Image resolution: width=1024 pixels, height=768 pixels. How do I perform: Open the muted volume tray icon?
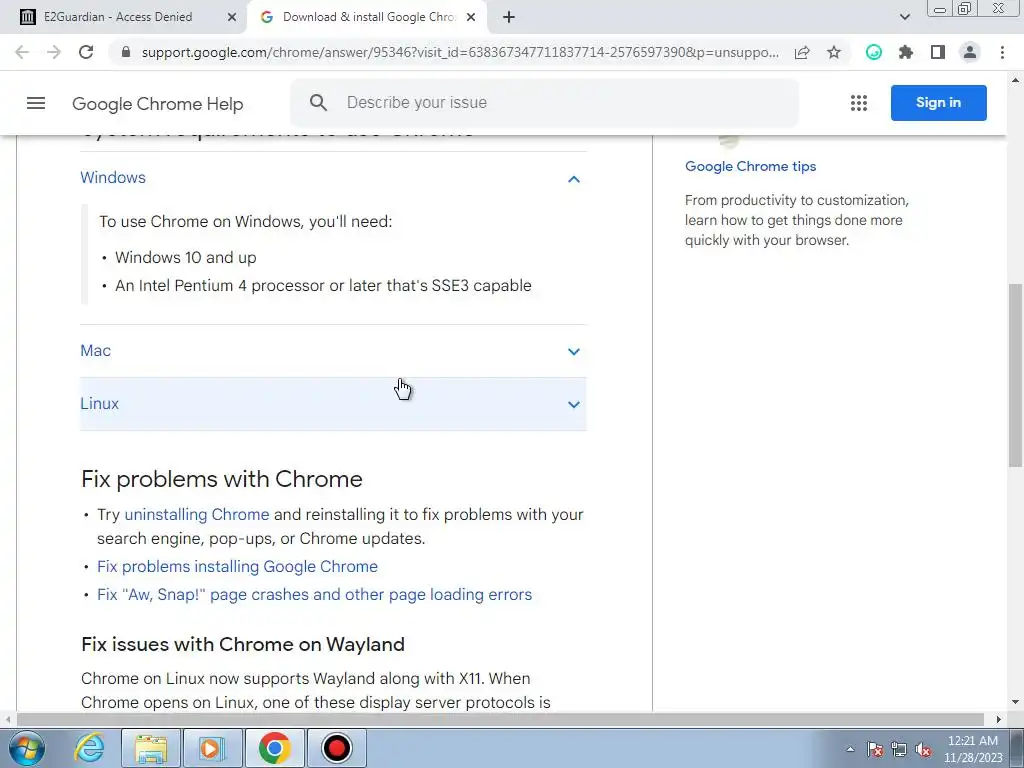coord(923,749)
